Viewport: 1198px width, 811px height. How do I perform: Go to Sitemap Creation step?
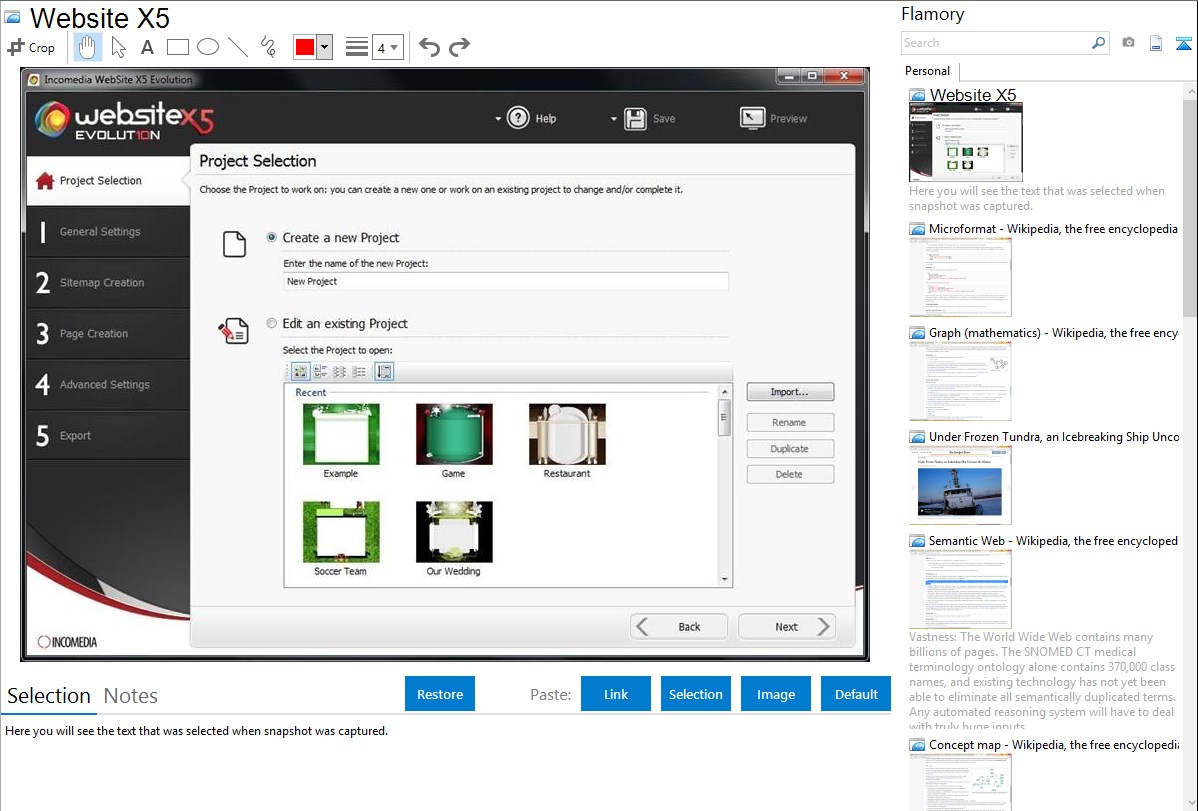(x=108, y=283)
